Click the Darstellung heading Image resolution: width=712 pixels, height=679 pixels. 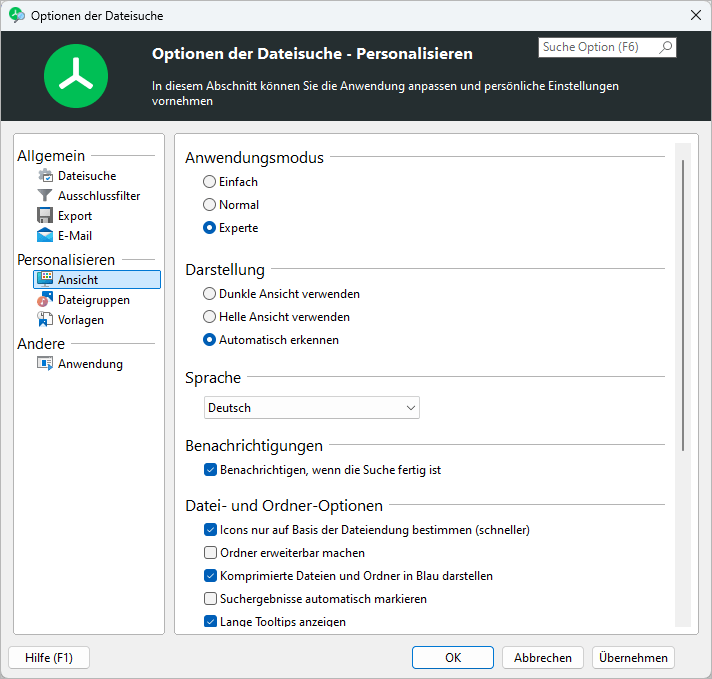[225, 269]
